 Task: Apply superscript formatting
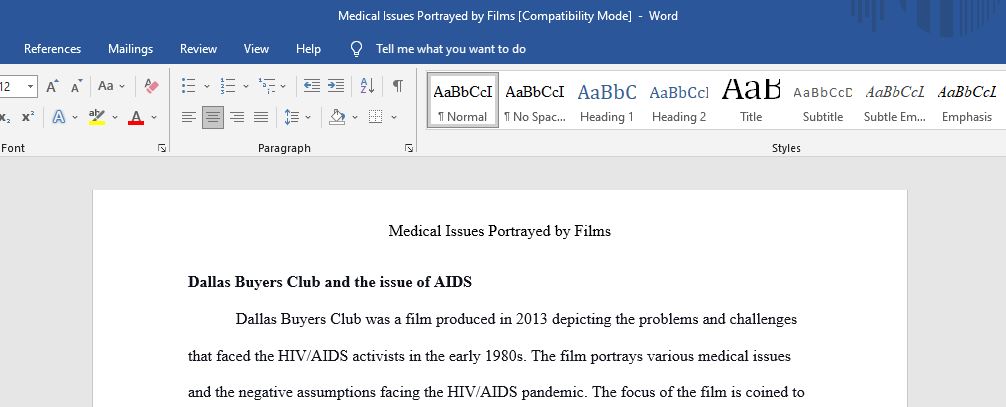(x=28, y=117)
